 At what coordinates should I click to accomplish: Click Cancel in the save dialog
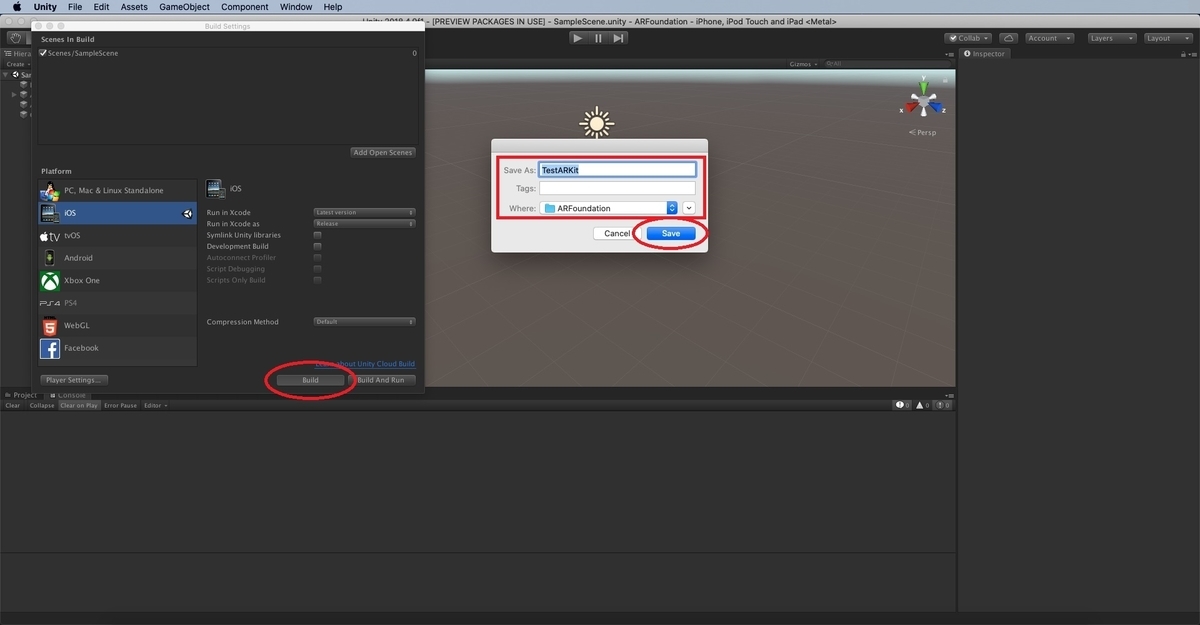click(x=617, y=233)
